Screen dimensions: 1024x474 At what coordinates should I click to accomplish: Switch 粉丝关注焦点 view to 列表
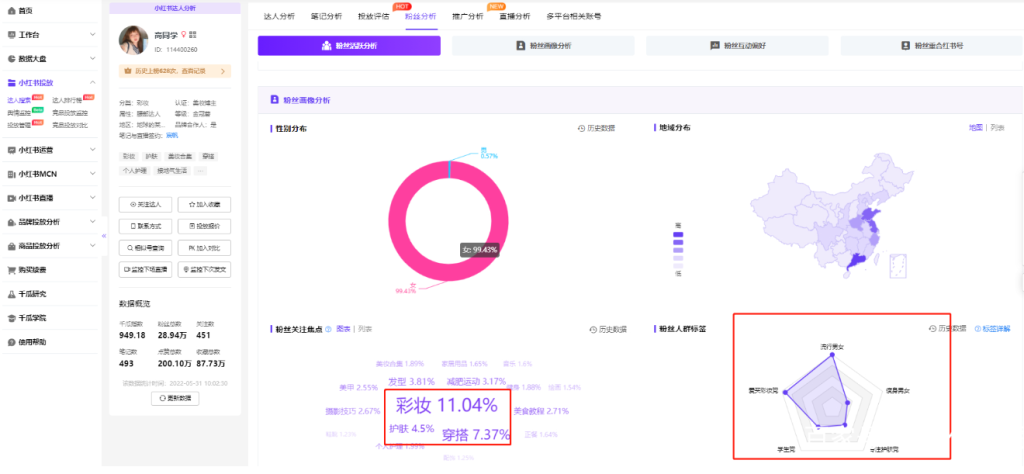(x=365, y=328)
